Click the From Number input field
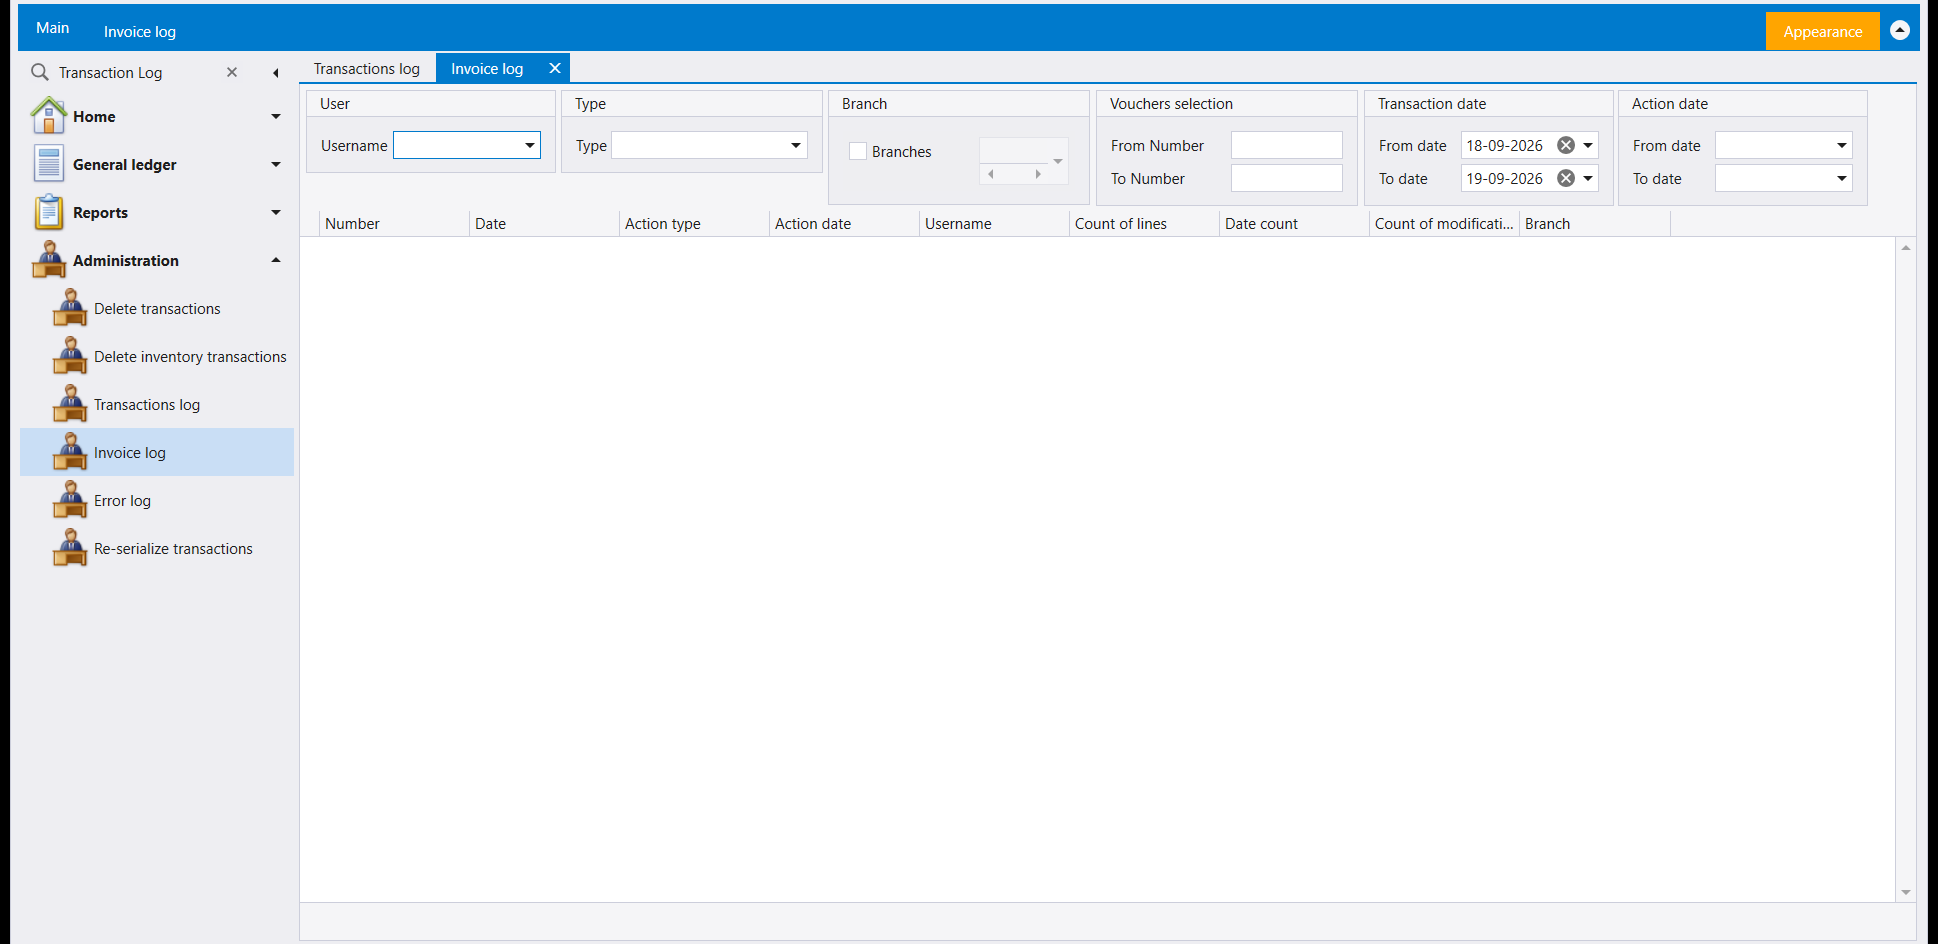 coord(1286,145)
